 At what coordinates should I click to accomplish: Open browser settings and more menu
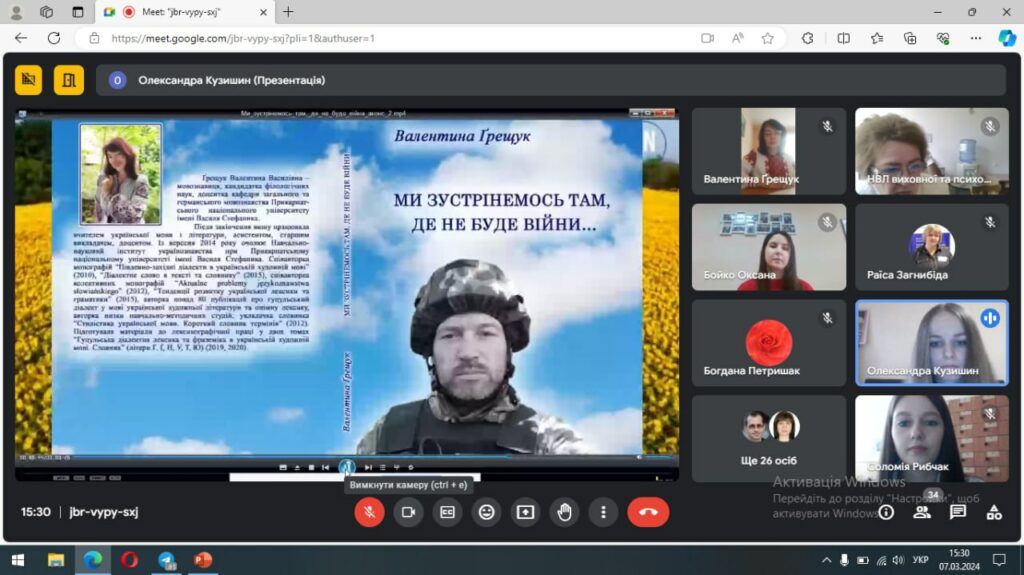click(x=976, y=38)
